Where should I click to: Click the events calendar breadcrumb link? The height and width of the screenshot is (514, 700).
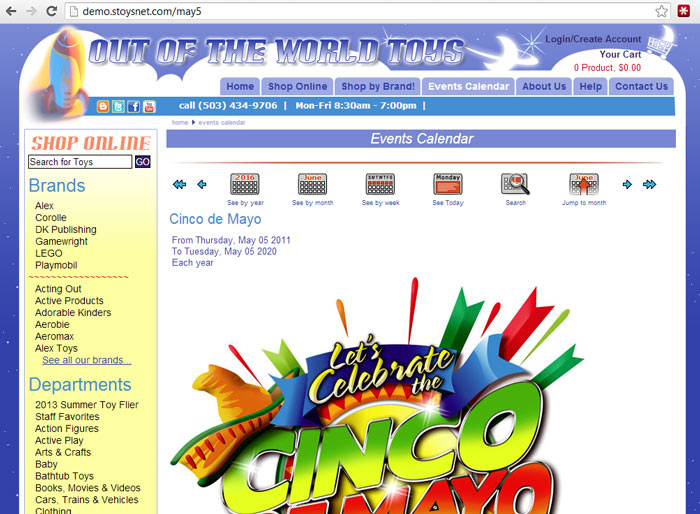(x=222, y=122)
